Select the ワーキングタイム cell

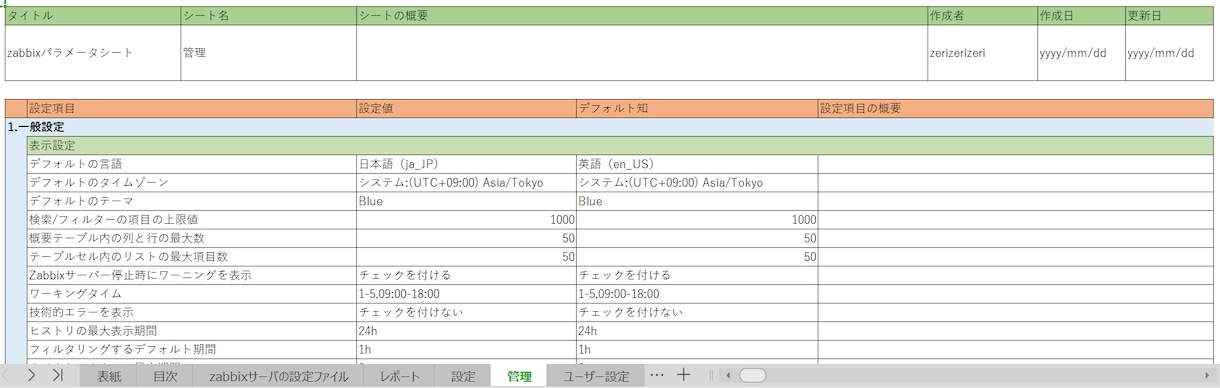(x=191, y=294)
